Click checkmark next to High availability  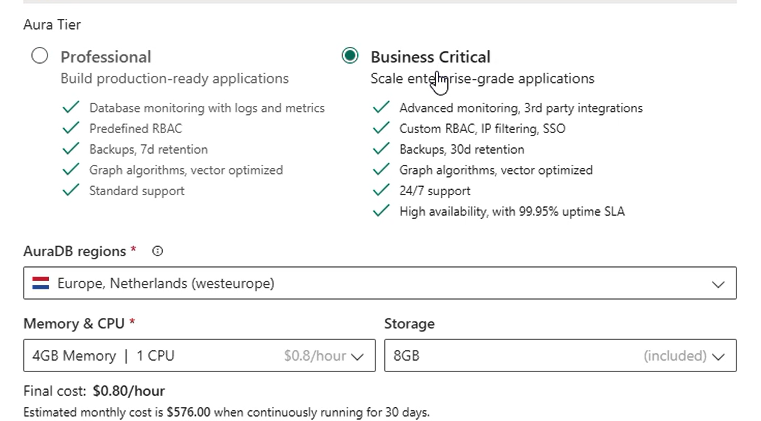(x=381, y=211)
